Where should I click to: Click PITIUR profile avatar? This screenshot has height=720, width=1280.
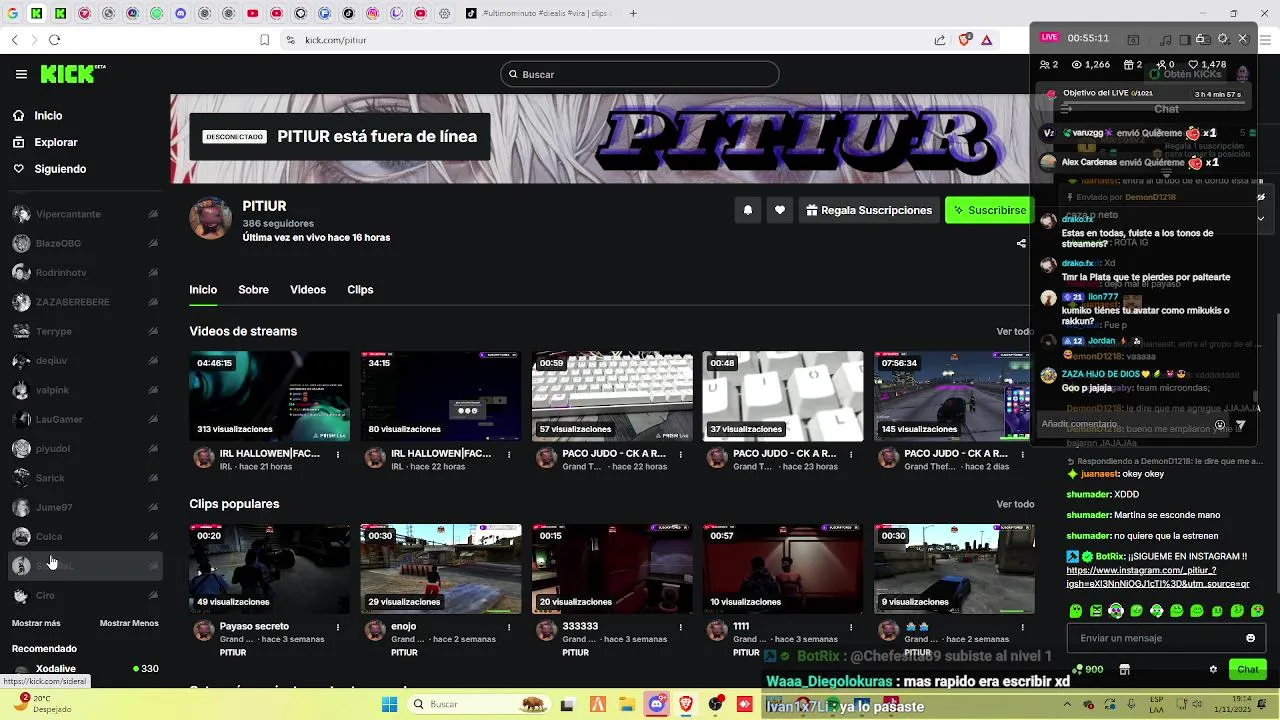click(x=210, y=217)
